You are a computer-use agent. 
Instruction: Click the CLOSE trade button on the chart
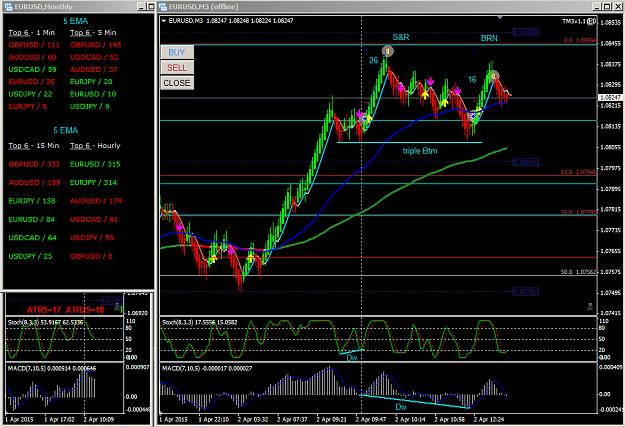pos(177,83)
